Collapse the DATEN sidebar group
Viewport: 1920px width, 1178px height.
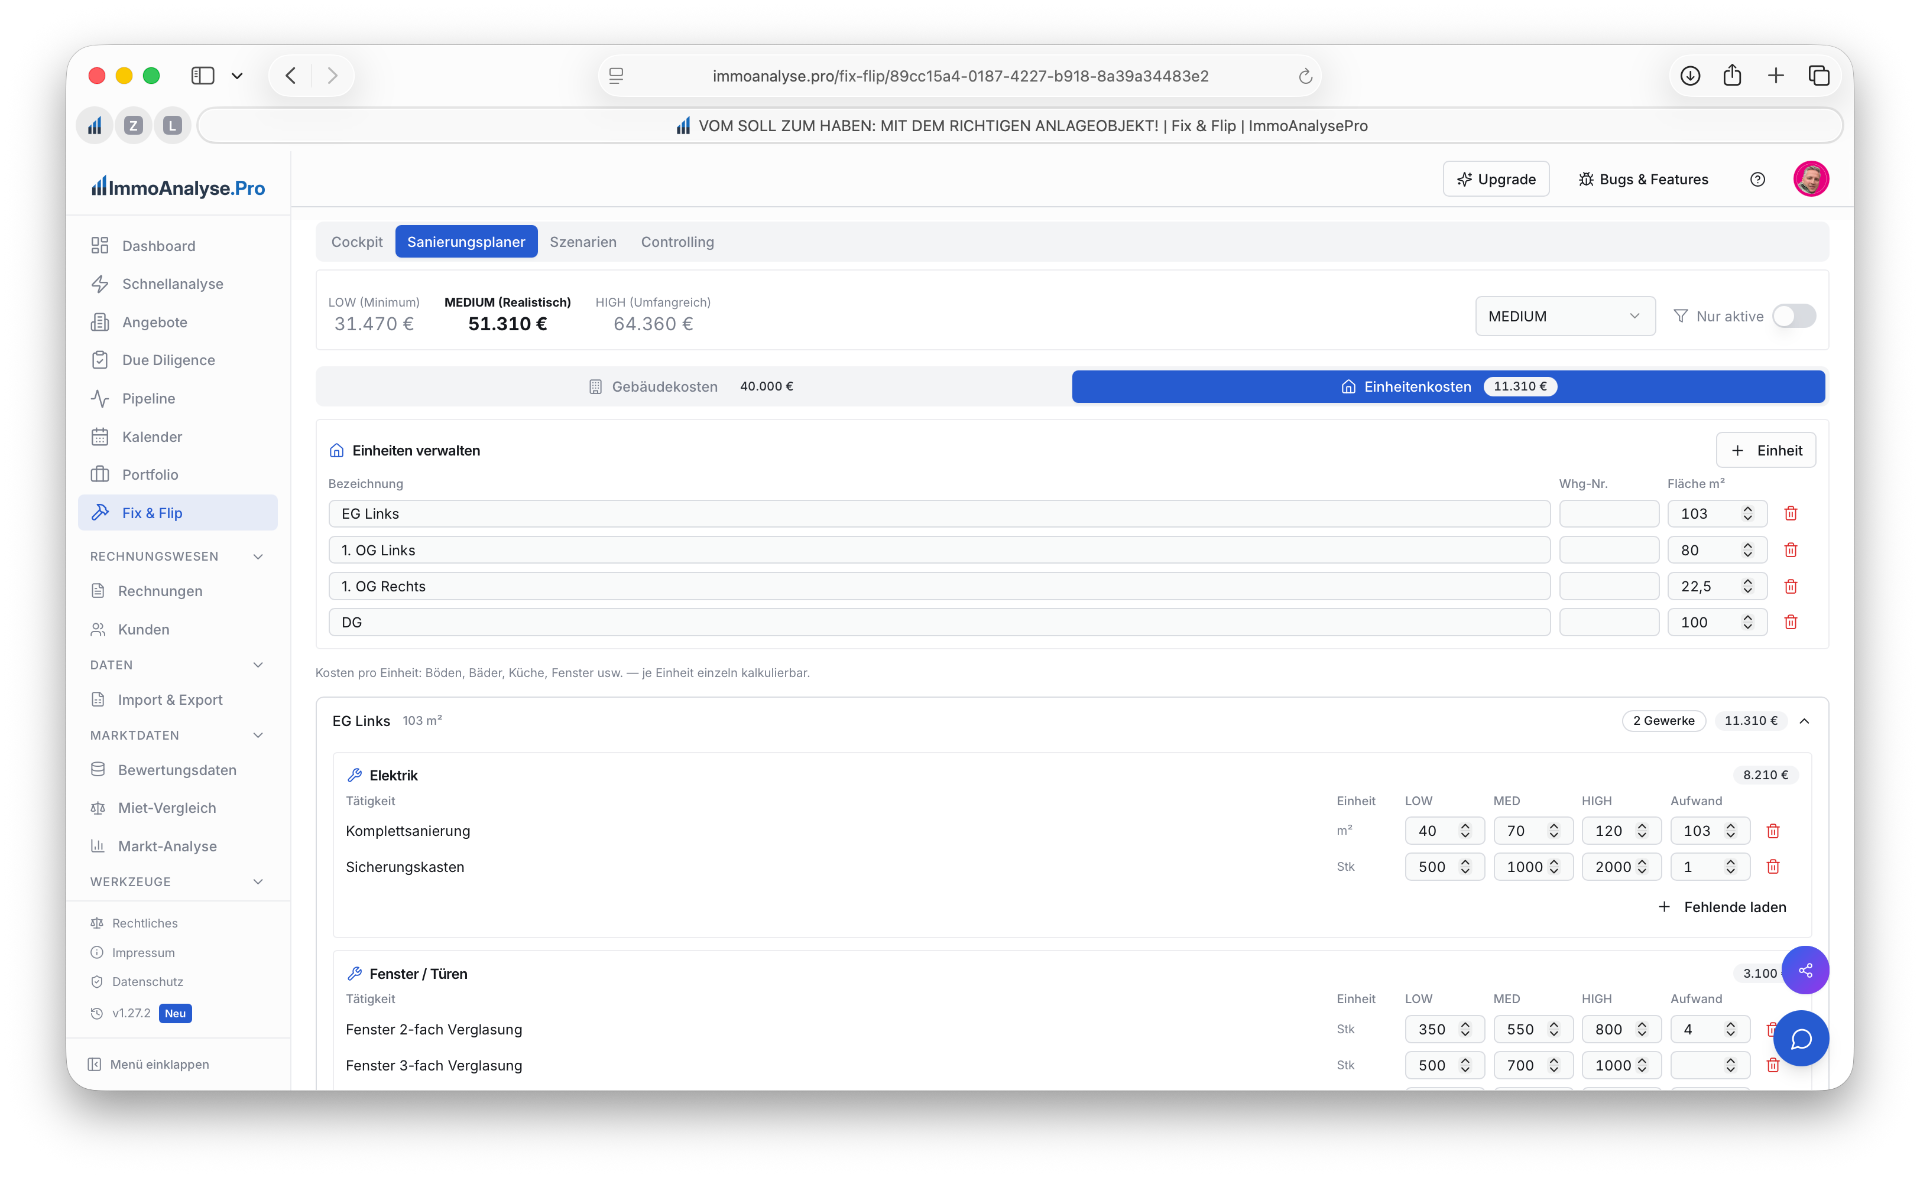coord(258,665)
